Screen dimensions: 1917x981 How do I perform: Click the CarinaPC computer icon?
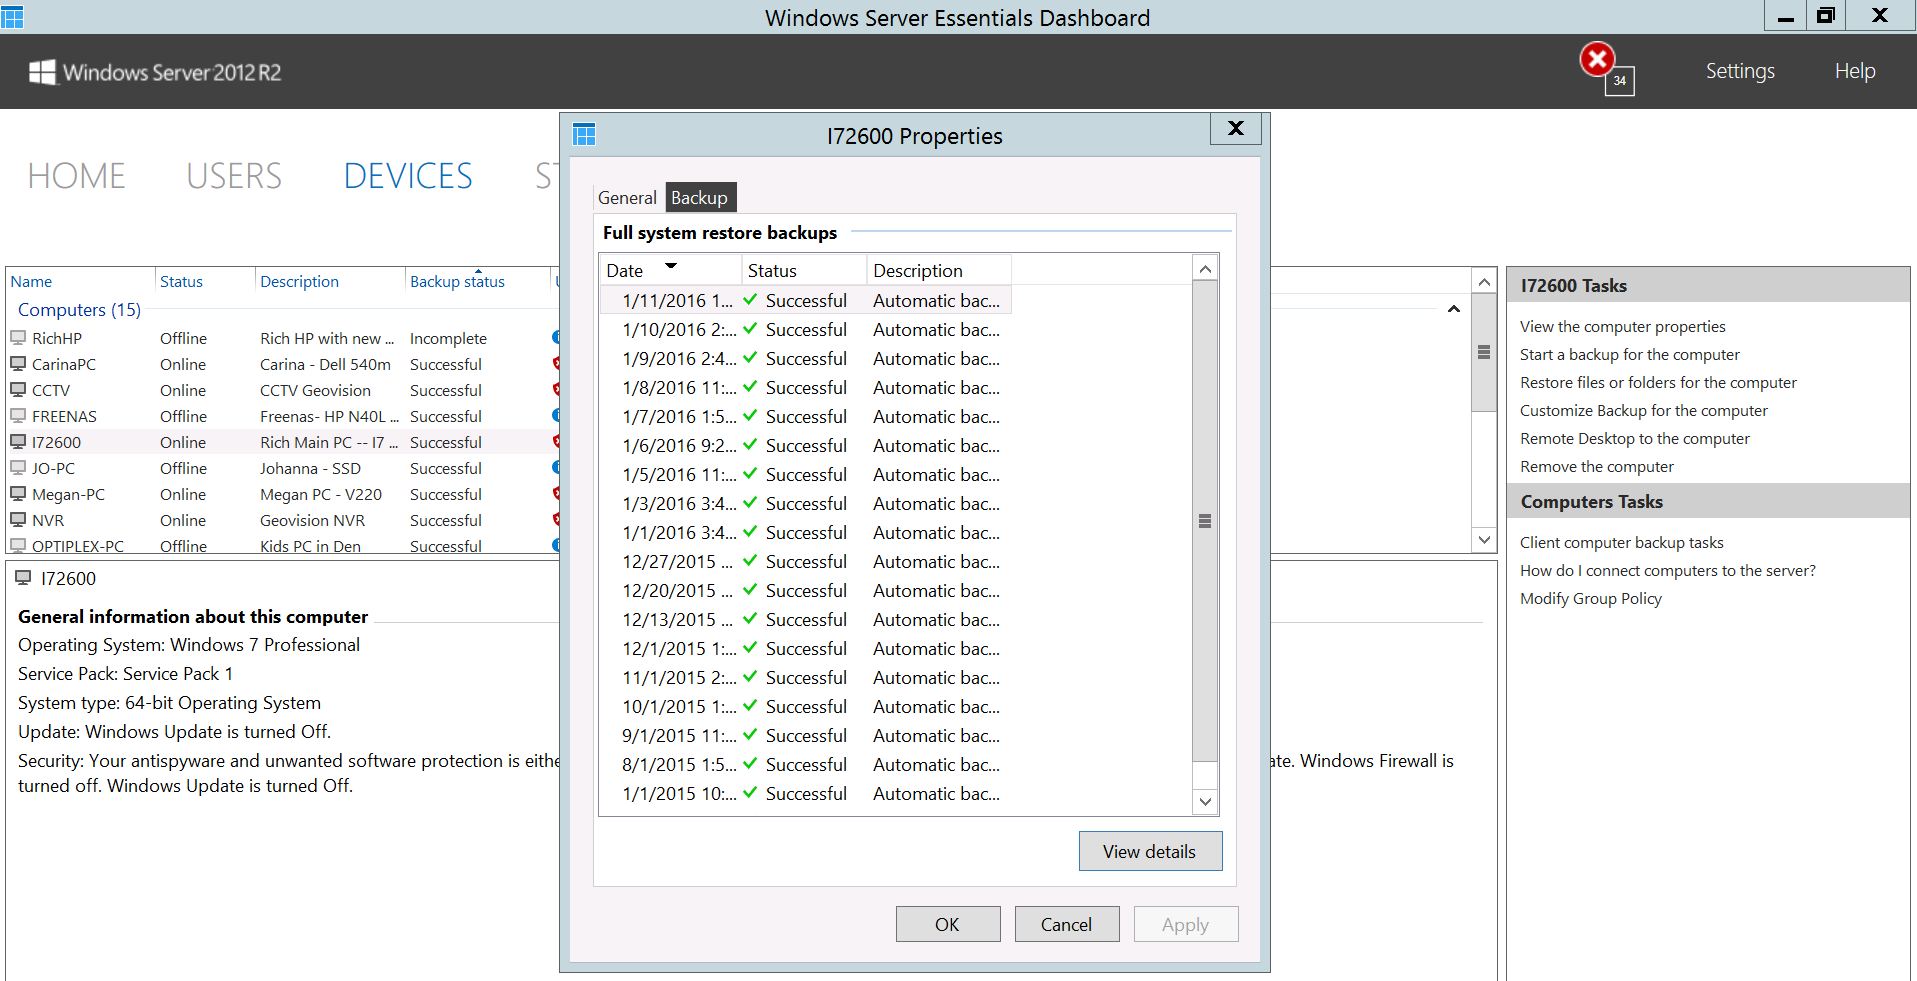click(18, 364)
